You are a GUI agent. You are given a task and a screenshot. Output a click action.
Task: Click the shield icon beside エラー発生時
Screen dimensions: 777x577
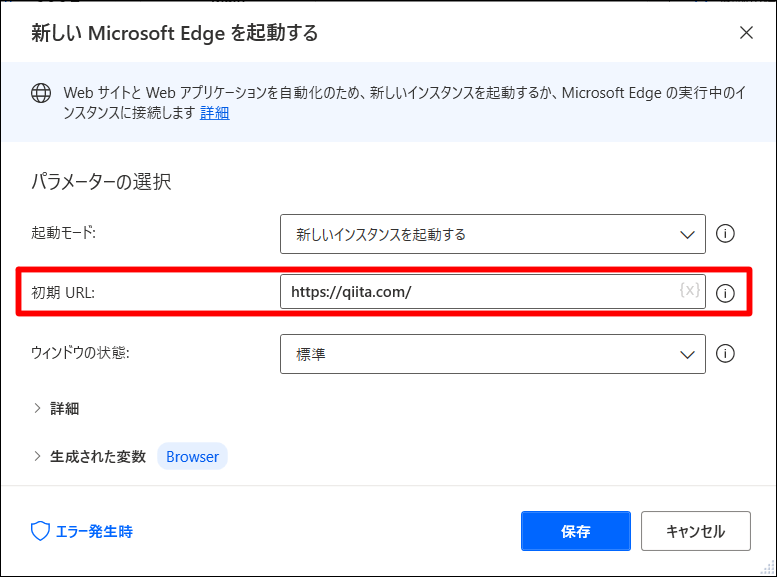[x=40, y=531]
